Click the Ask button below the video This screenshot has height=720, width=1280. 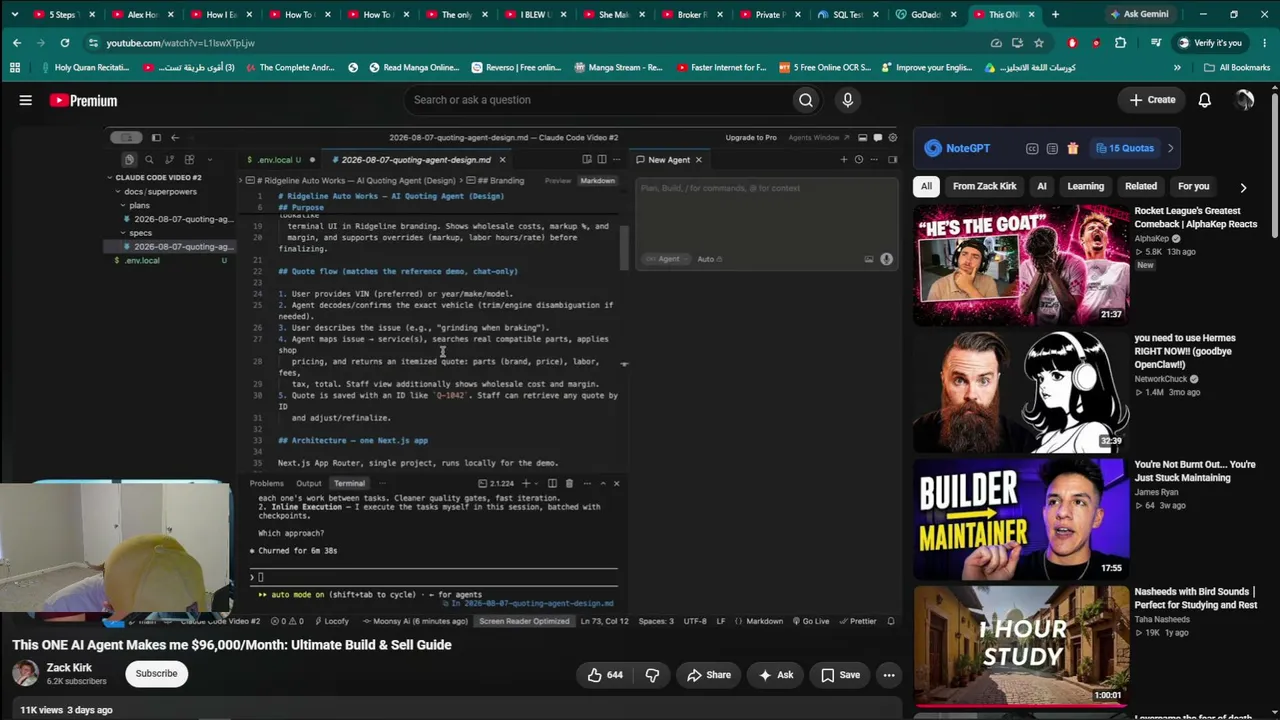click(776, 675)
